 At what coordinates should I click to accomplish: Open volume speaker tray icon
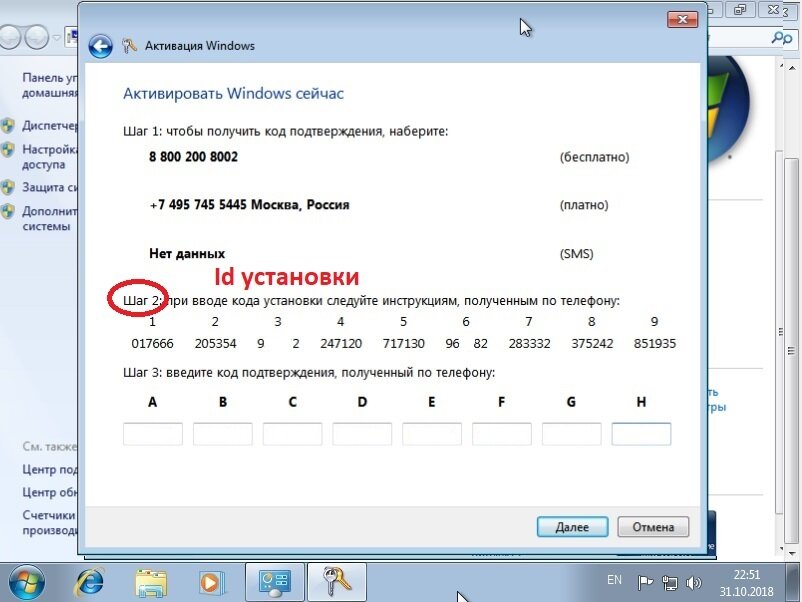[694, 583]
